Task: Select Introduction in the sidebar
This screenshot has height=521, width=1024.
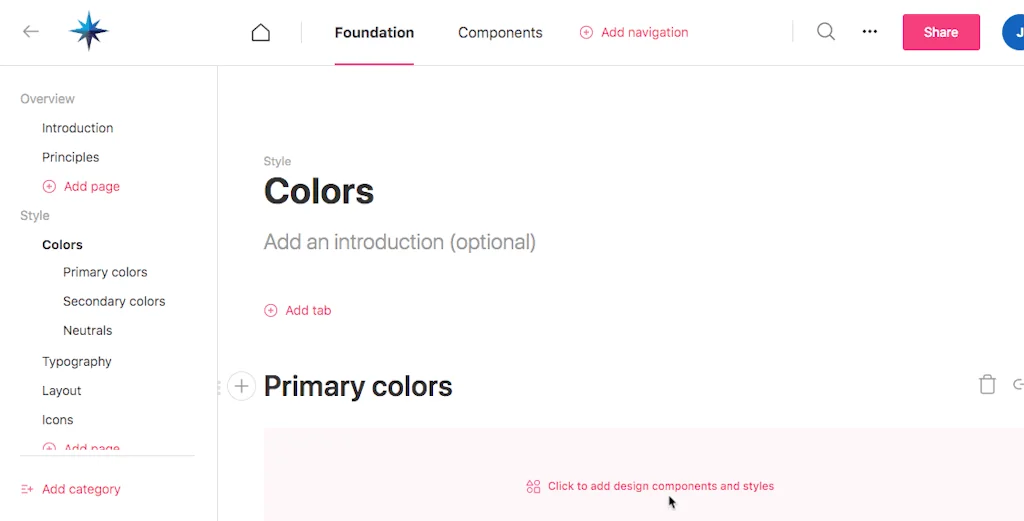Action: click(77, 128)
